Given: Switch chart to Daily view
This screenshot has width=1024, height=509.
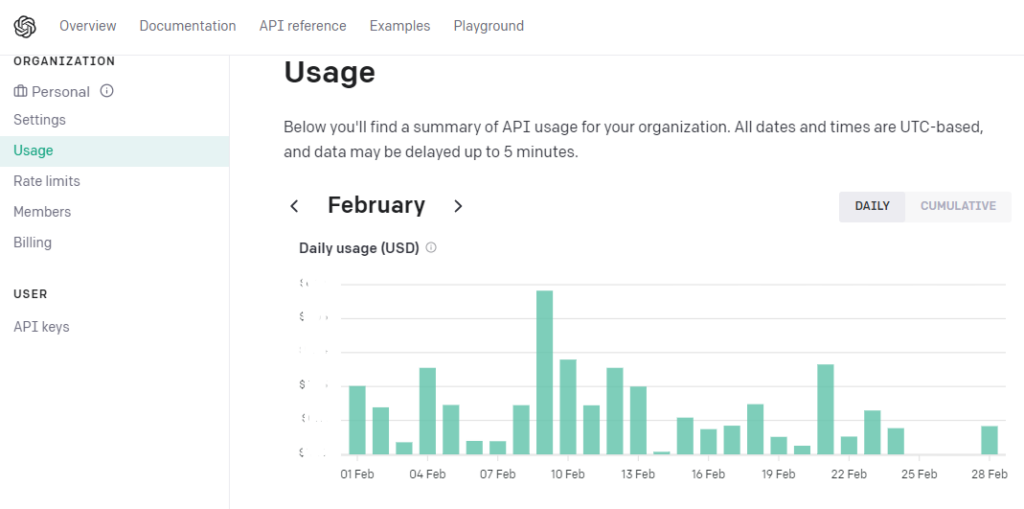Looking at the screenshot, I should point(872,206).
